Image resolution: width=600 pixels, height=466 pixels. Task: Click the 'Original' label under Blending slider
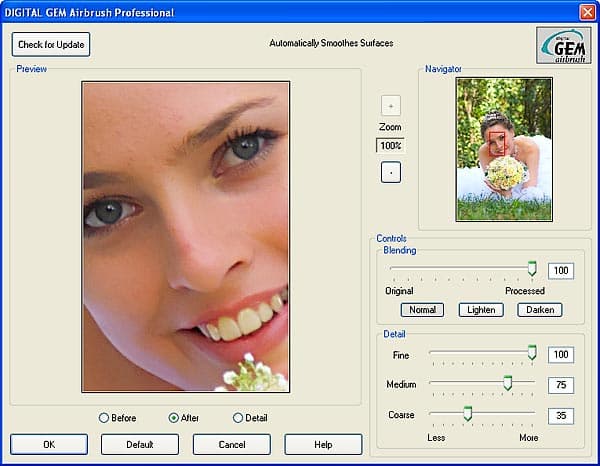pos(399,291)
